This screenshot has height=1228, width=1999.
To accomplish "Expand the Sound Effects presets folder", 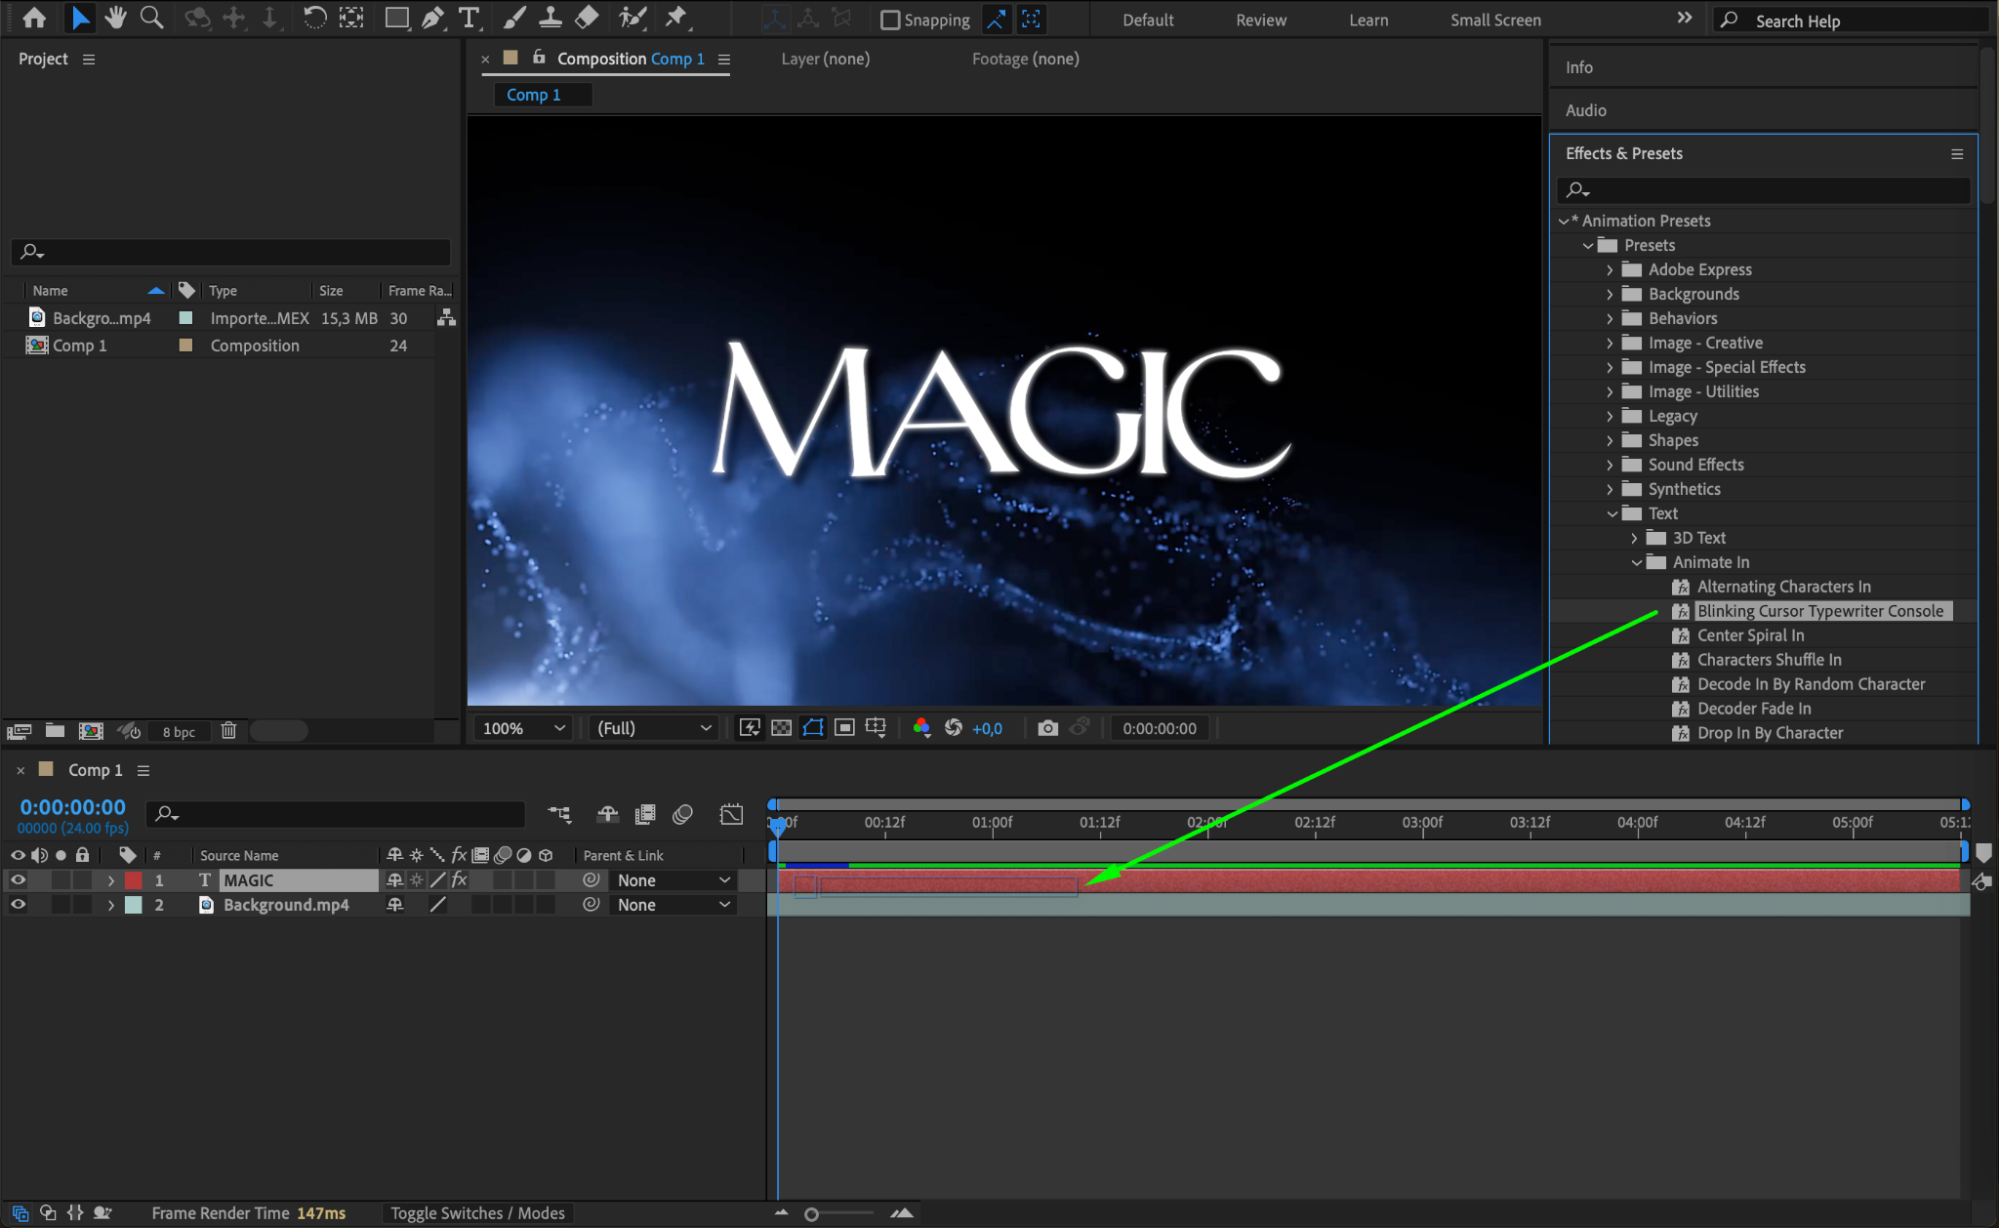I will [x=1610, y=464].
